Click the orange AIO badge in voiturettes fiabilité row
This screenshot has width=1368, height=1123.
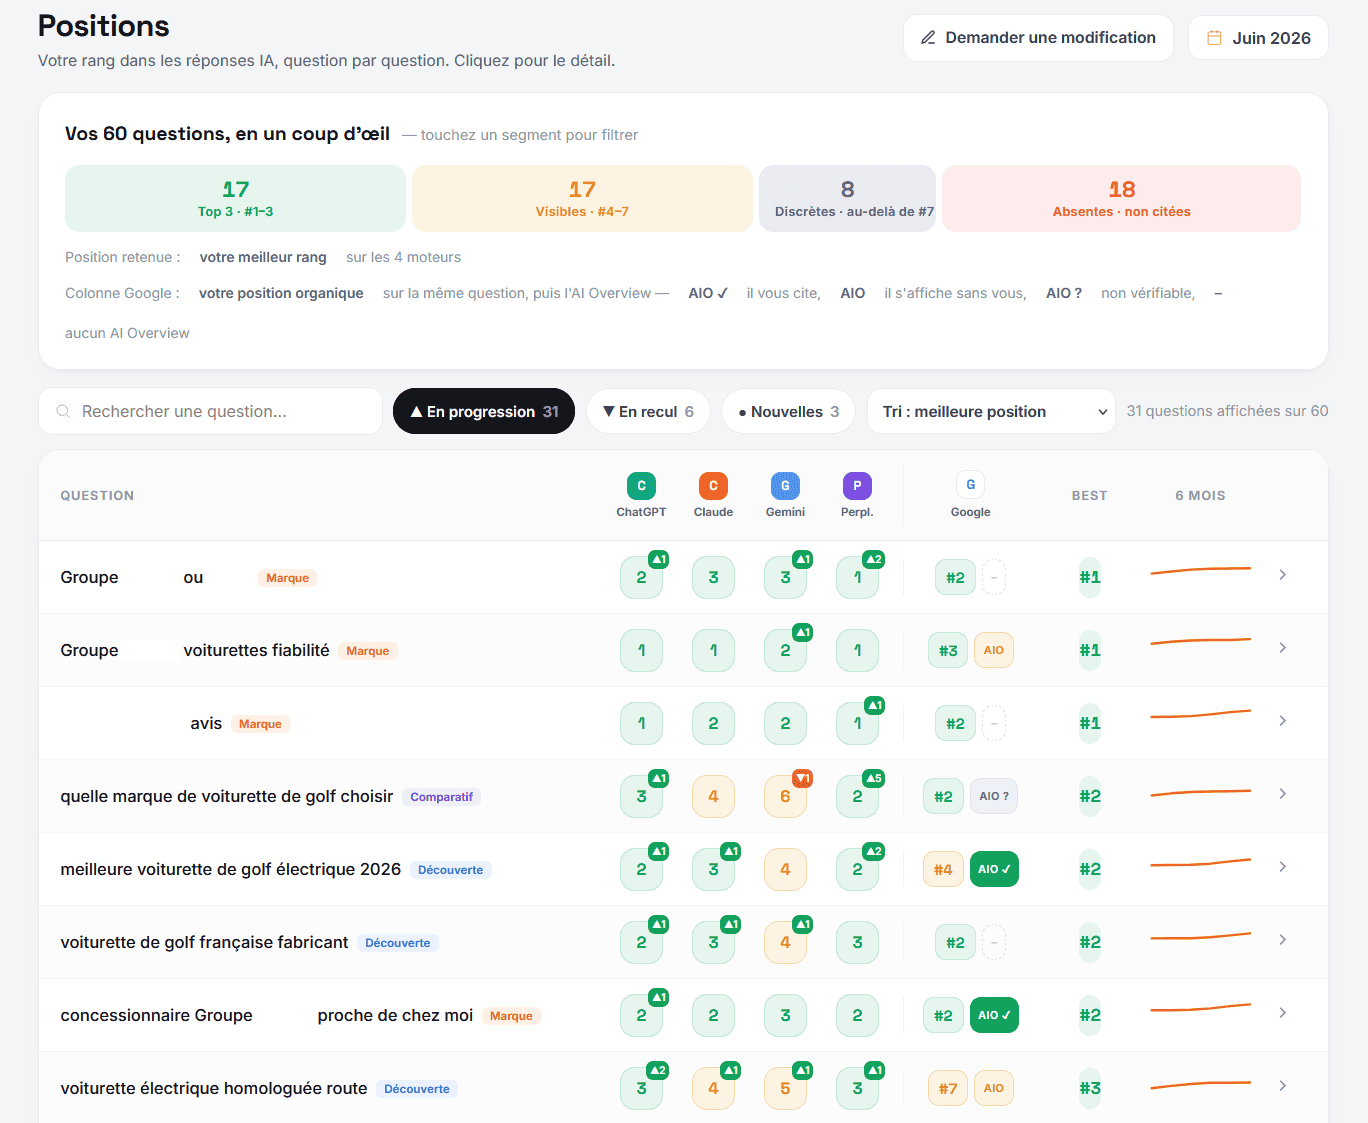(x=993, y=650)
